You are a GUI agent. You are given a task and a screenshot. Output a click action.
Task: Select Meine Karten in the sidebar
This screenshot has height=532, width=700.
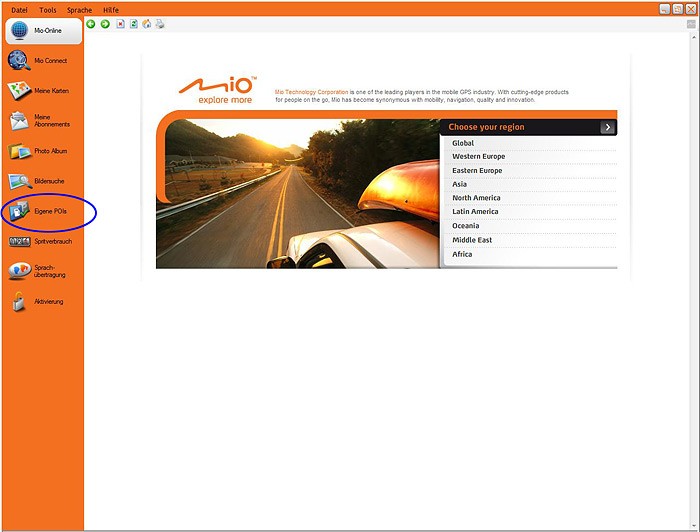coord(42,91)
